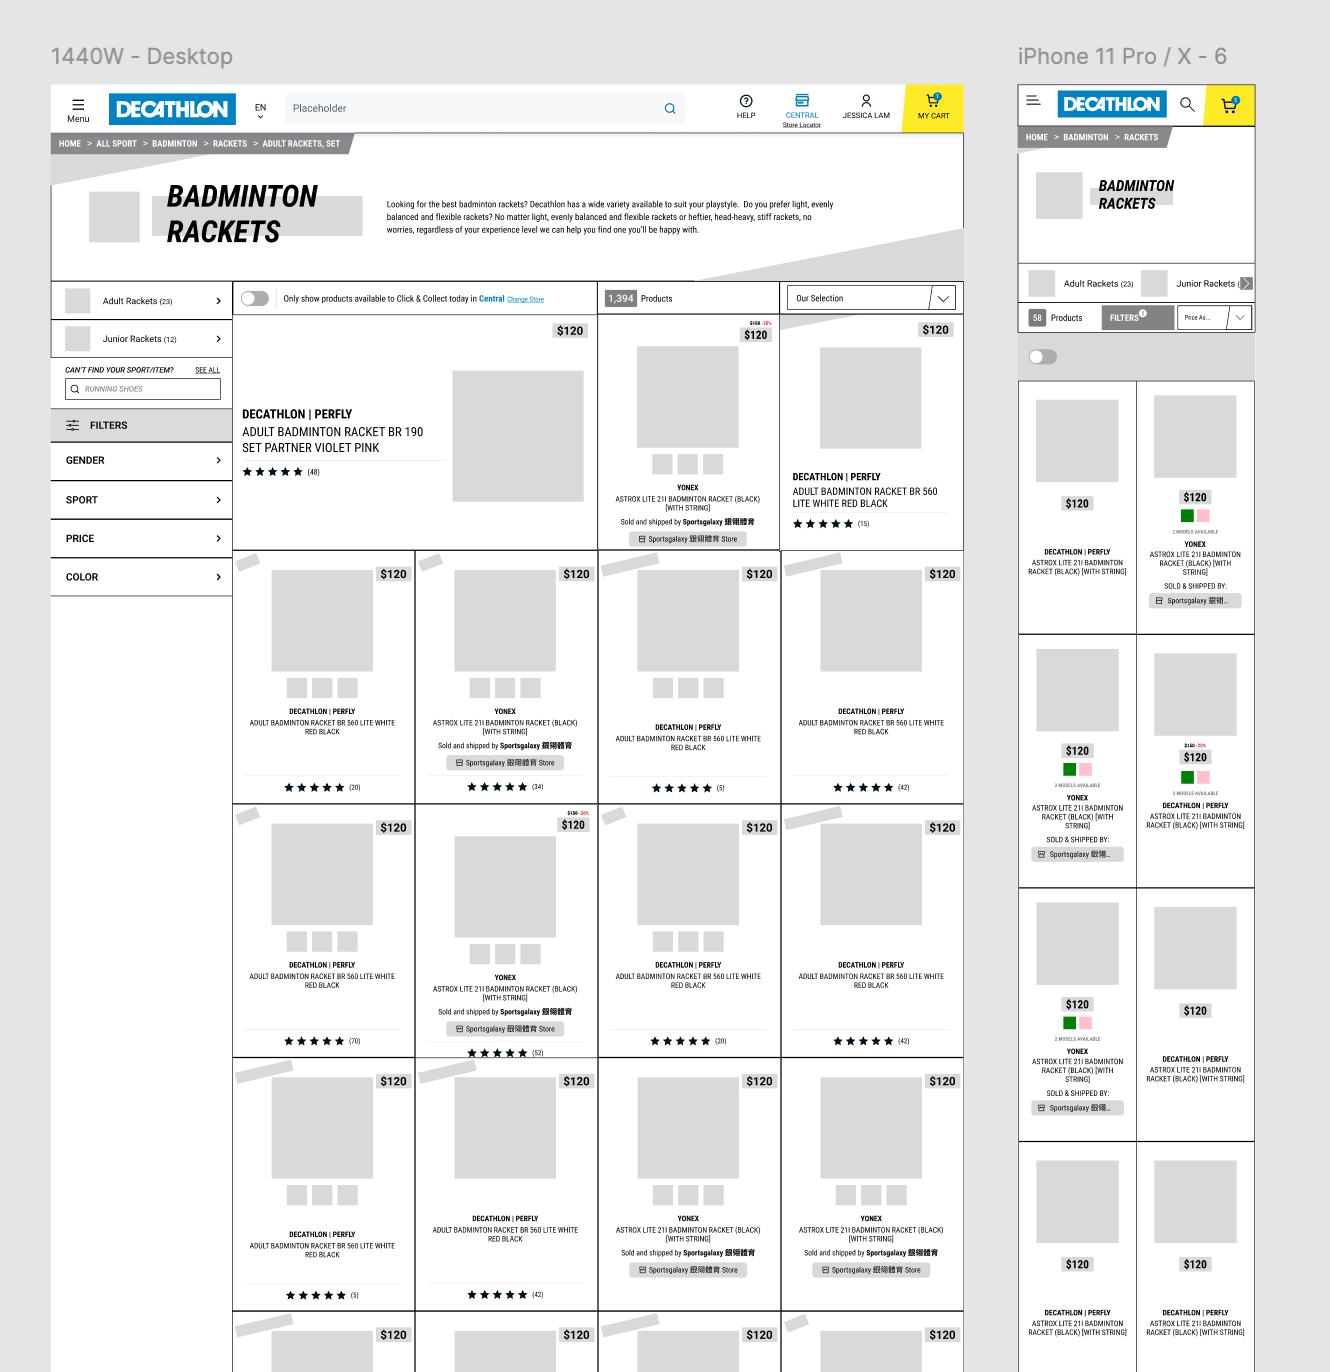Open the desktop My Cart icon
The image size is (1330, 1372).
(x=933, y=100)
